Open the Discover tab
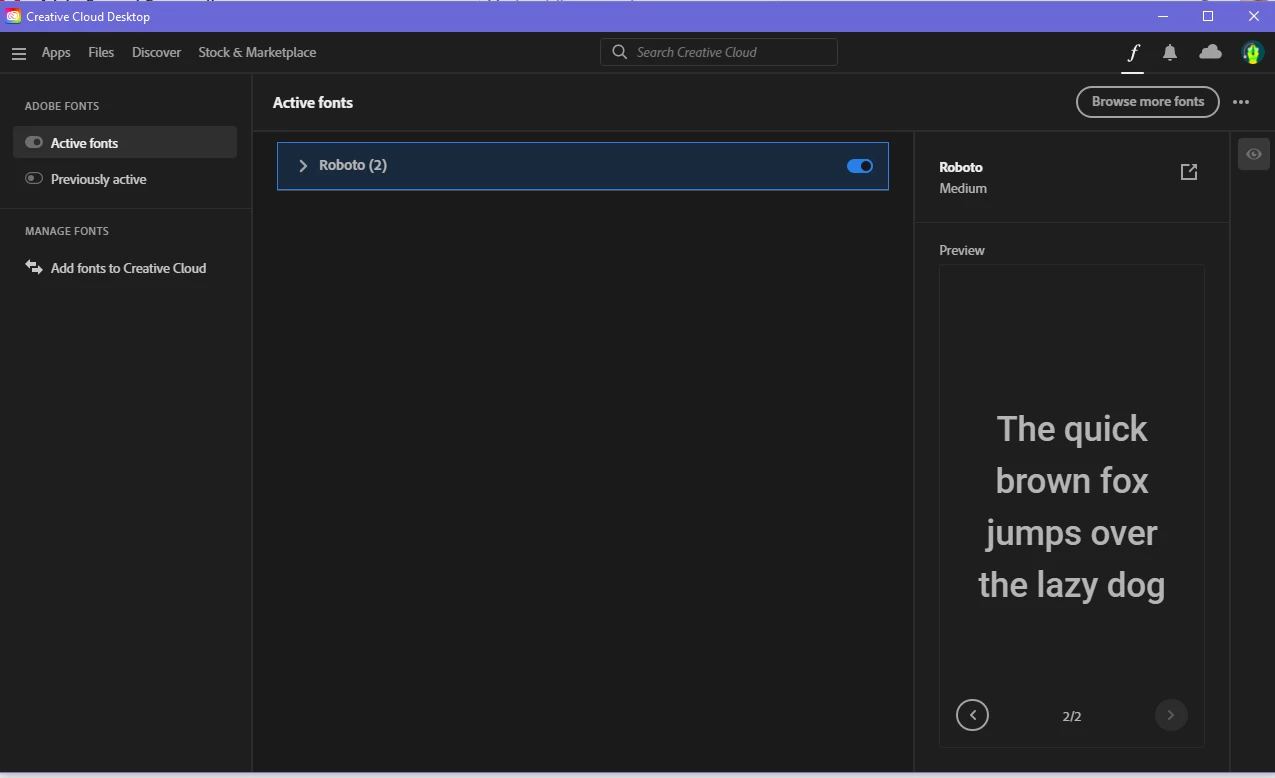The height and width of the screenshot is (778, 1275). 156,52
